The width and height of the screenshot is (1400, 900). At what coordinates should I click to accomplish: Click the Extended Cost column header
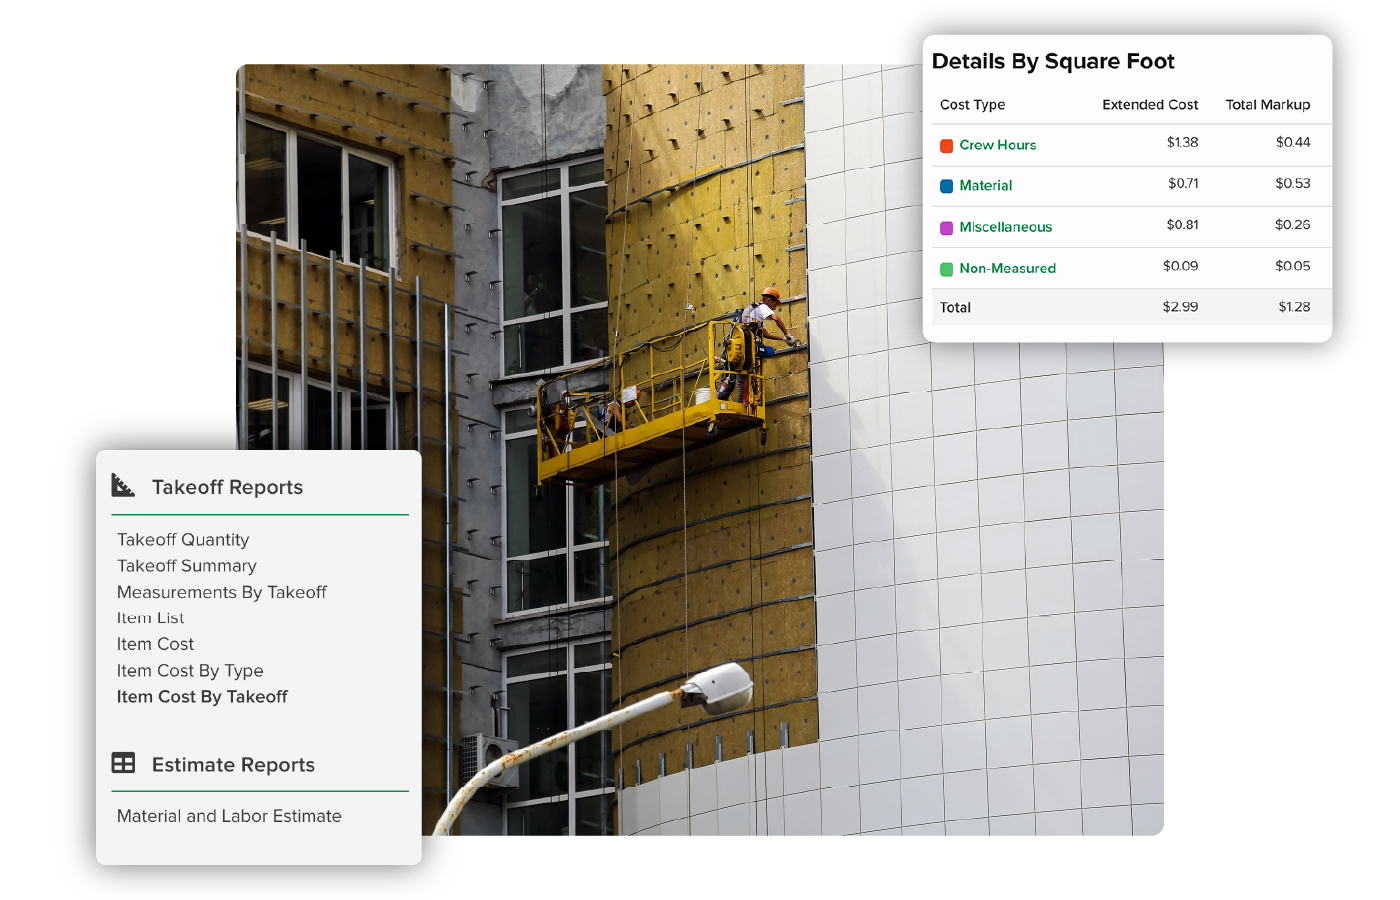point(1150,105)
